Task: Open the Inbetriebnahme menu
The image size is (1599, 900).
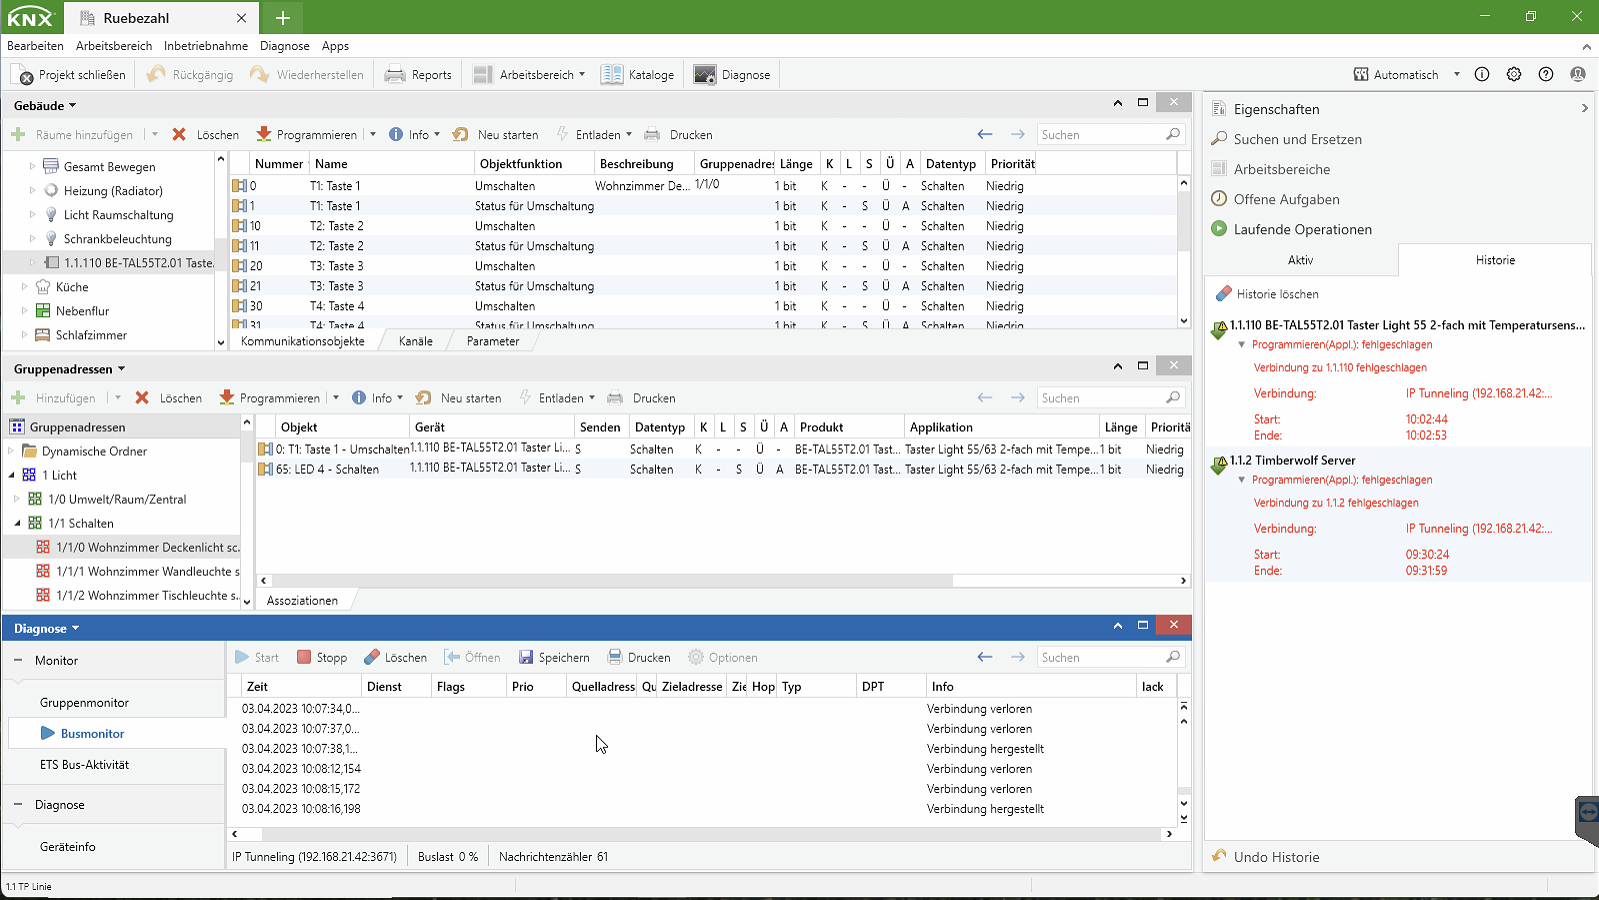Action: coord(206,46)
